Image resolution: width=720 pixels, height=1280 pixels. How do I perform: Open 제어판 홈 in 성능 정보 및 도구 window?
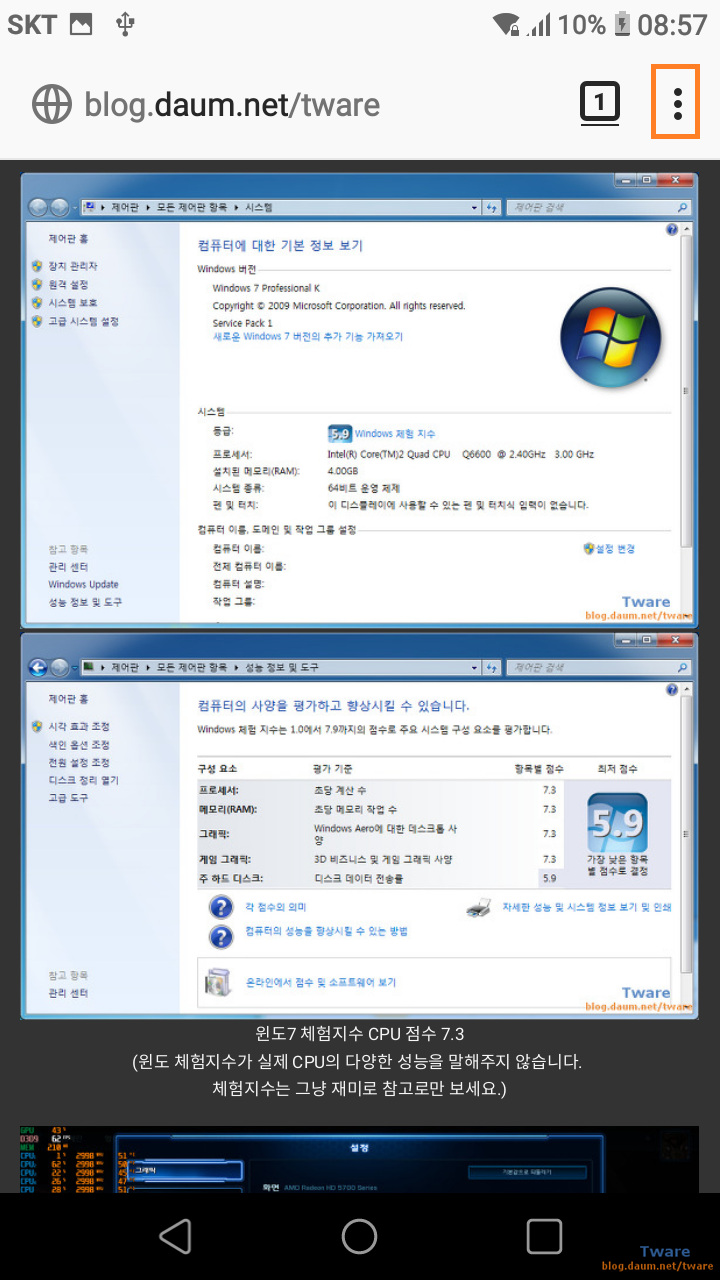tap(69, 699)
